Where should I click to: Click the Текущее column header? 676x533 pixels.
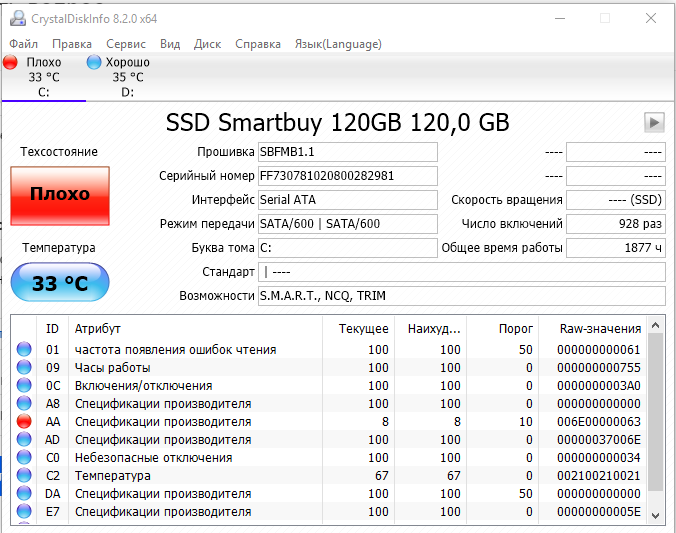pyautogui.click(x=358, y=329)
